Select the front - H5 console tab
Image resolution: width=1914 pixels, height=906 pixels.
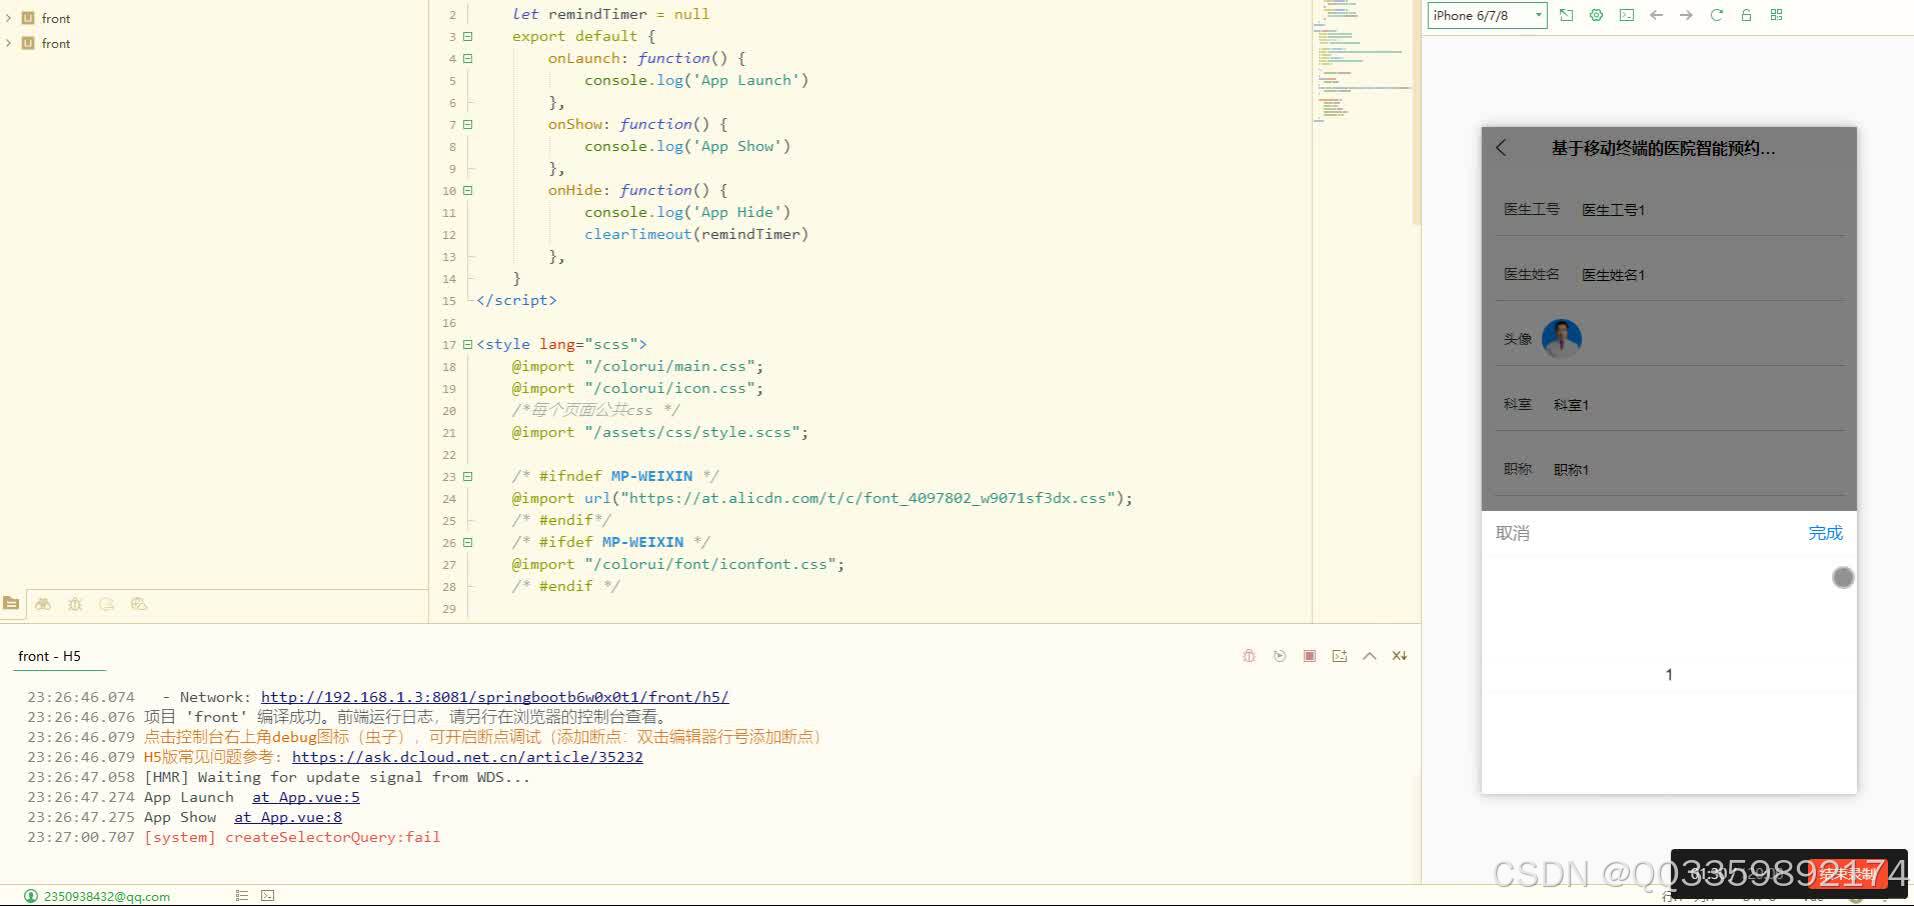[x=49, y=656]
